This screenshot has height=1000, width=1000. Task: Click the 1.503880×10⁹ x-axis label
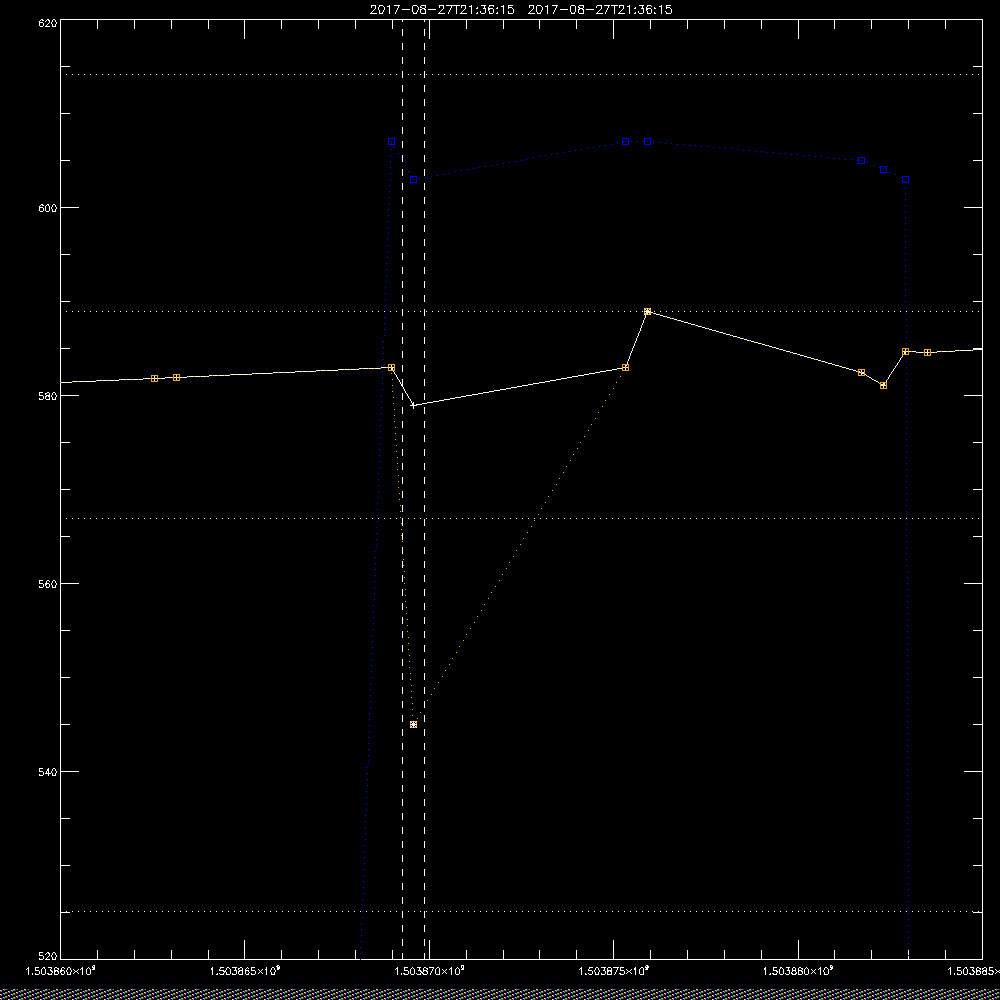pyautogui.click(x=798, y=971)
